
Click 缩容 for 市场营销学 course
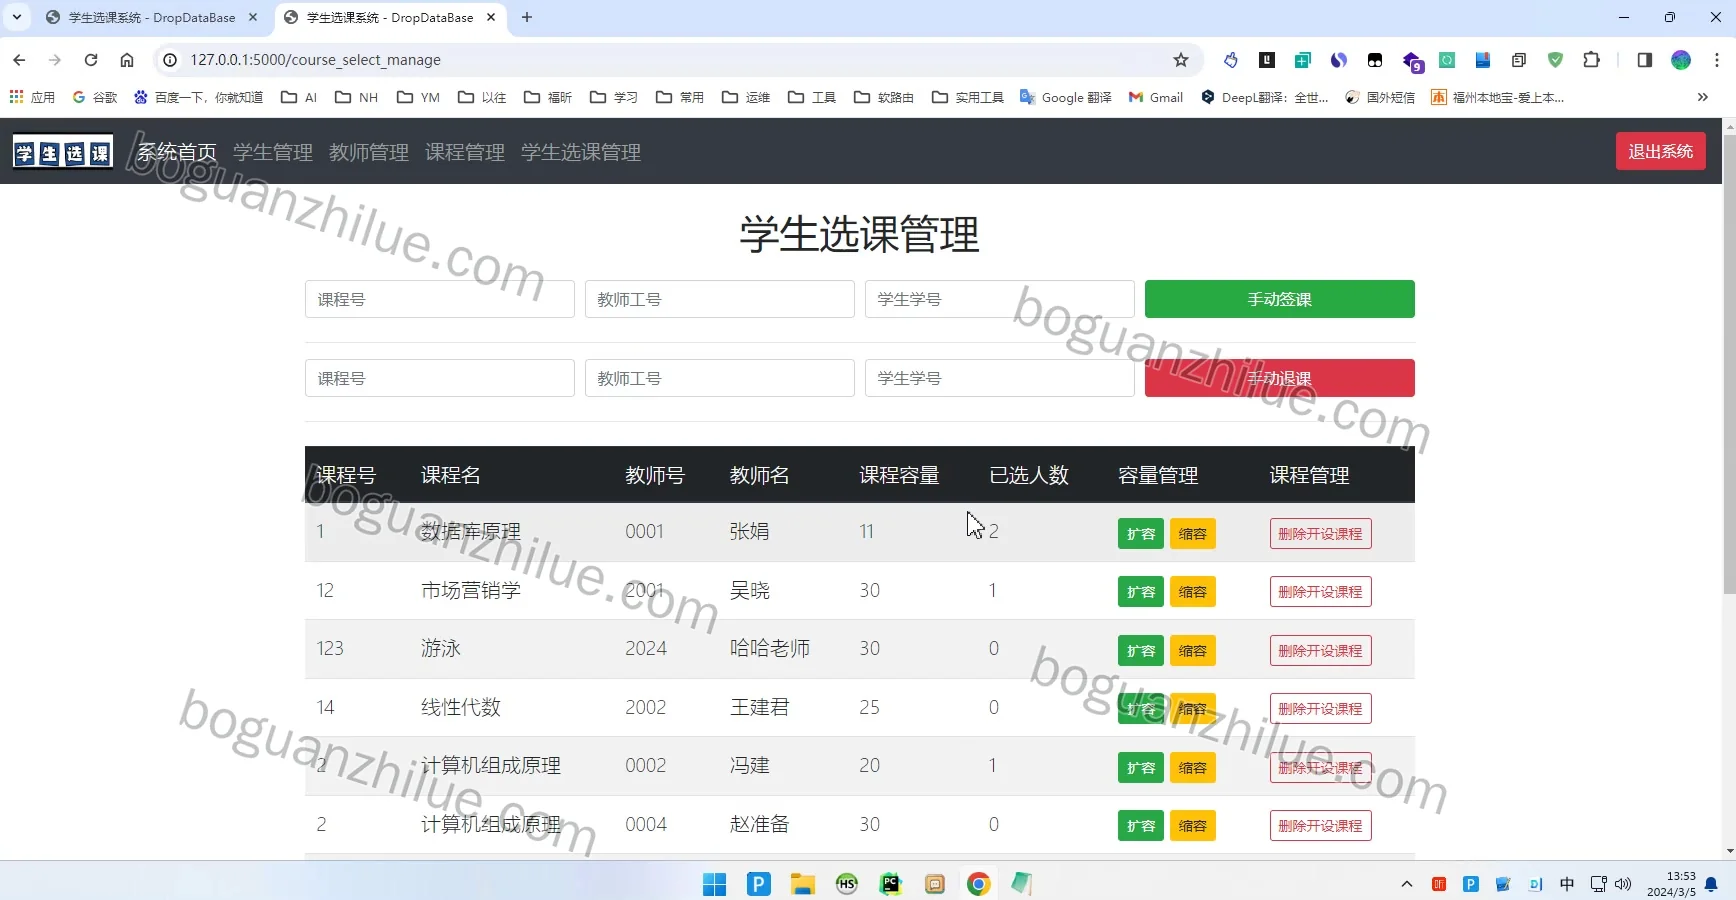click(1192, 592)
